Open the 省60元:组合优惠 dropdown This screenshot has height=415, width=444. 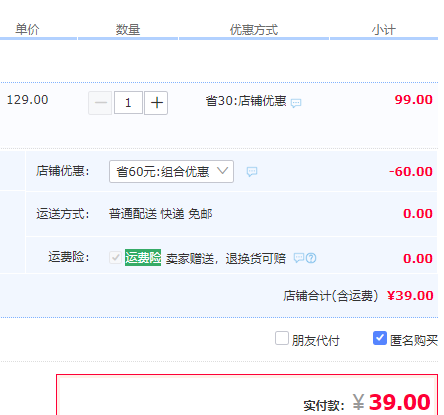point(171,172)
